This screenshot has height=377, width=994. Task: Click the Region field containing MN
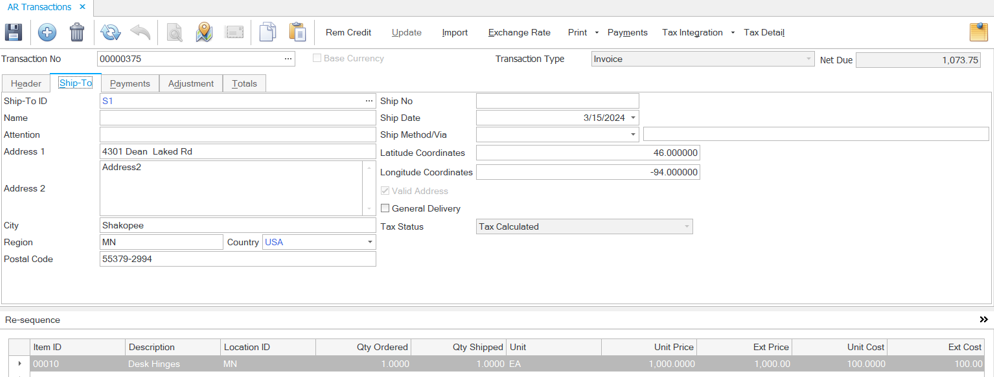coord(162,242)
